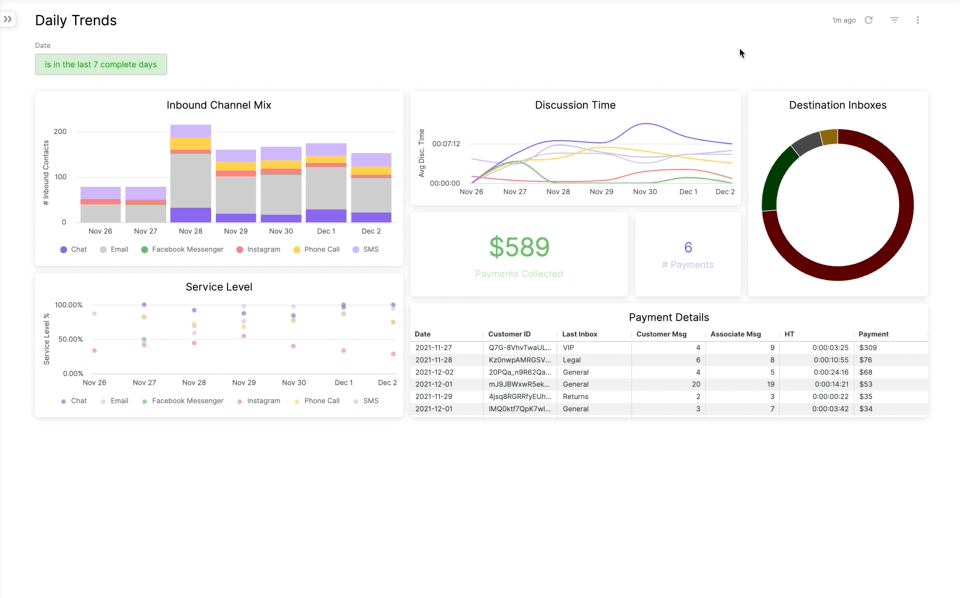This screenshot has width=960, height=598.
Task: Toggle Instagram series in Service Level legend
Action: tap(258, 401)
